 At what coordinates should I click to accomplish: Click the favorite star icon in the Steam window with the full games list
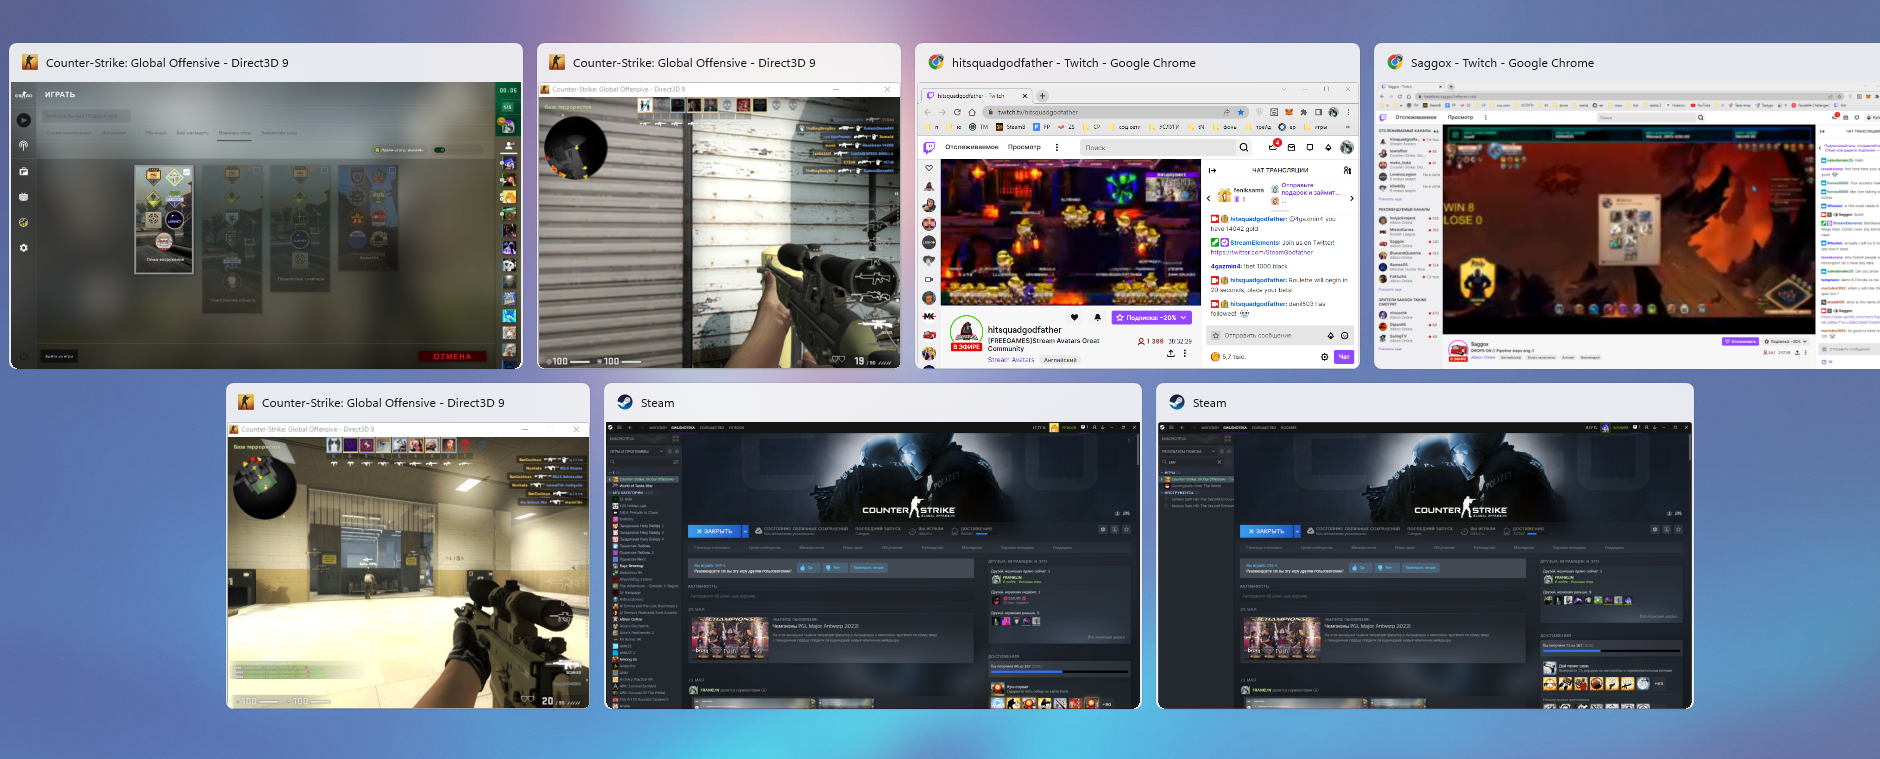tap(1127, 530)
